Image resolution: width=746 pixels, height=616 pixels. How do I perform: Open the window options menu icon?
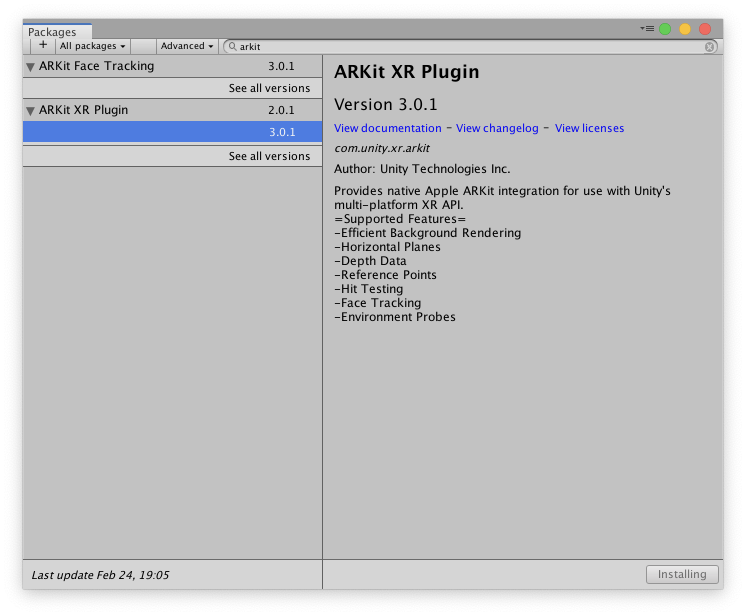[x=647, y=29]
